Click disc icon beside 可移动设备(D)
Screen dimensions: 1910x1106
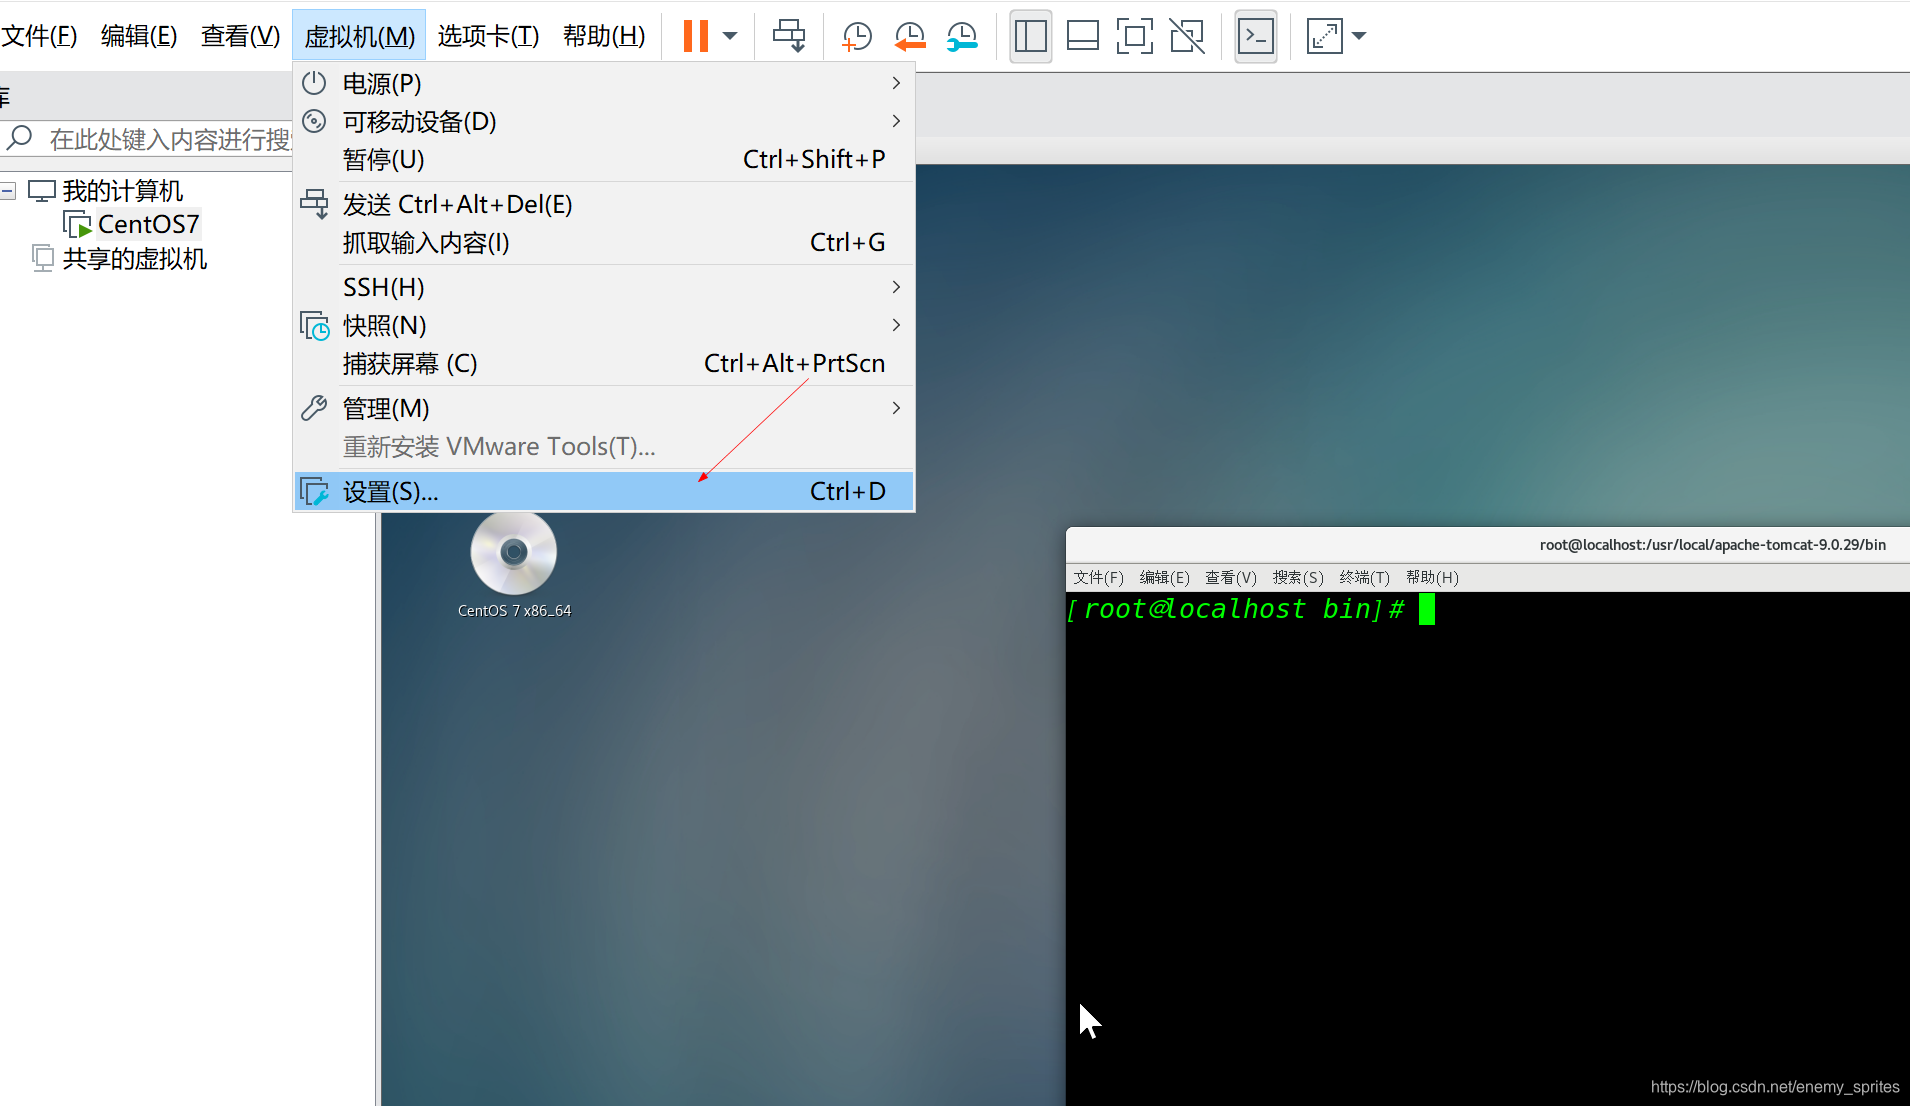pos(314,121)
